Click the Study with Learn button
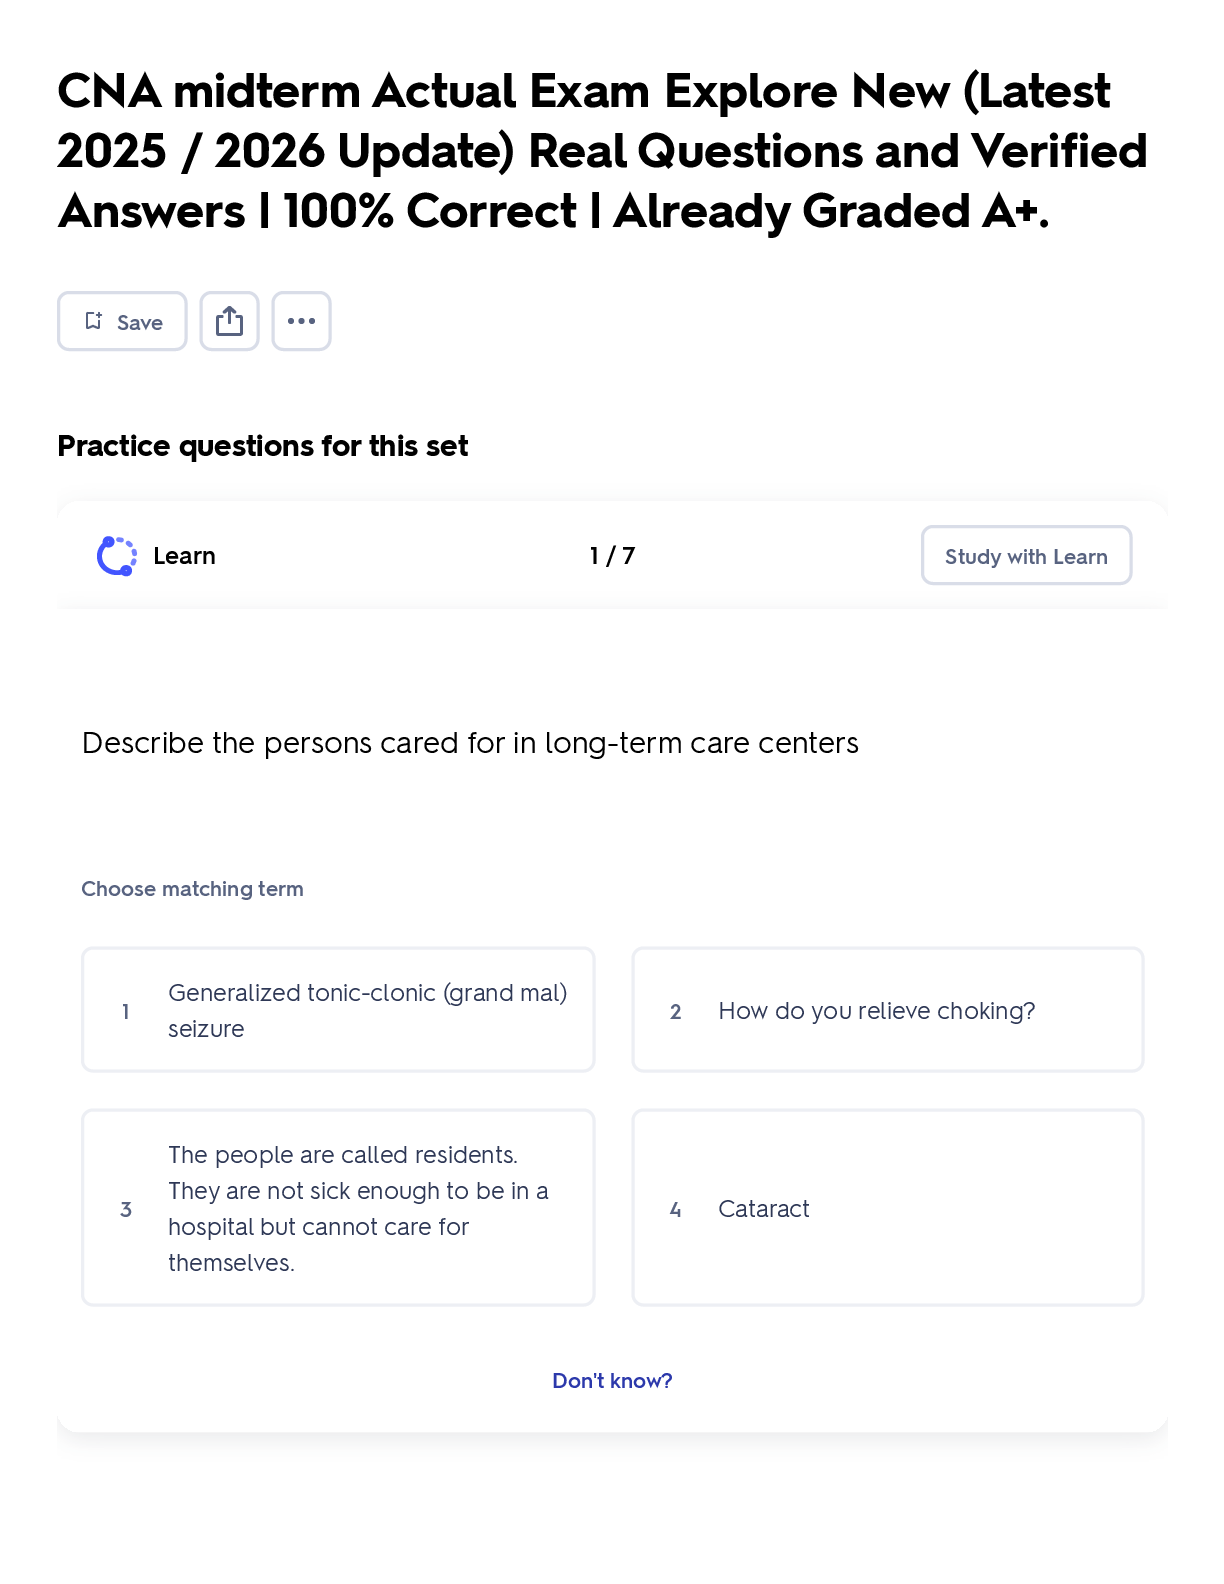 click(x=1026, y=555)
